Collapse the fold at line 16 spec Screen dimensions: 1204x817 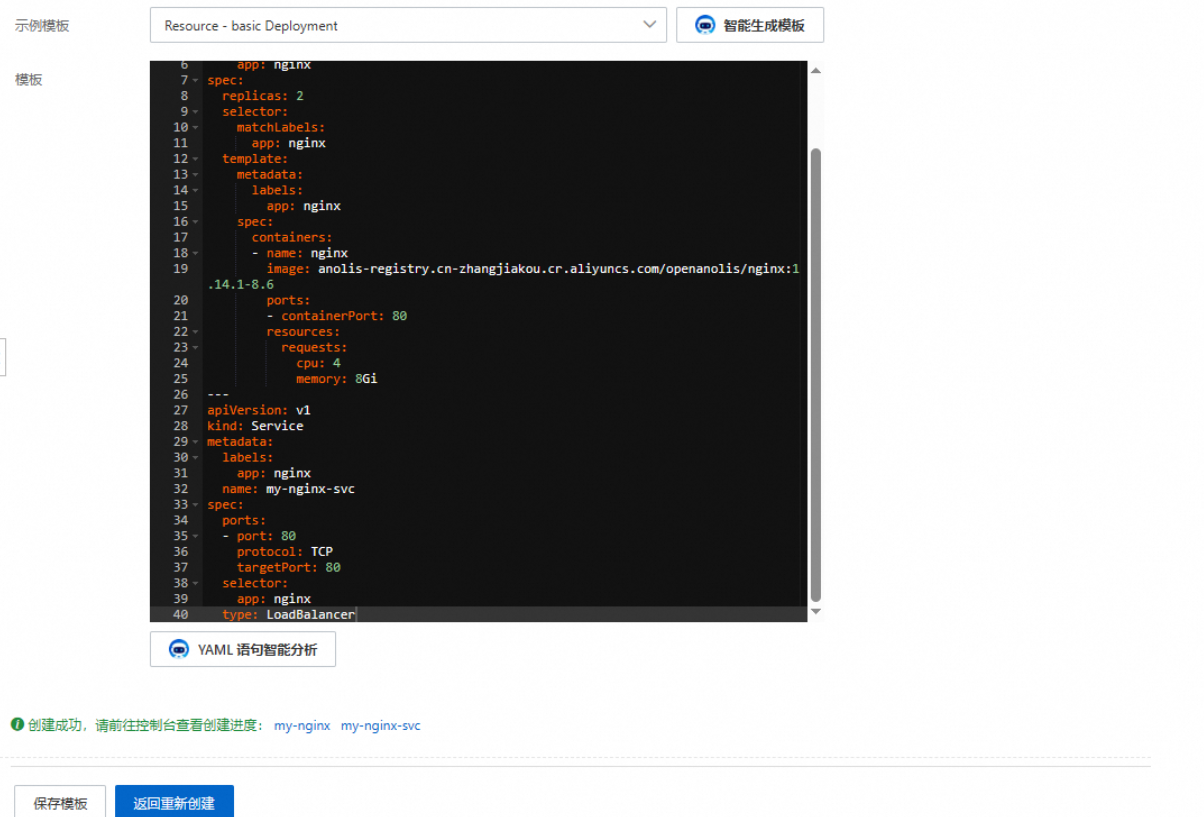(196, 222)
